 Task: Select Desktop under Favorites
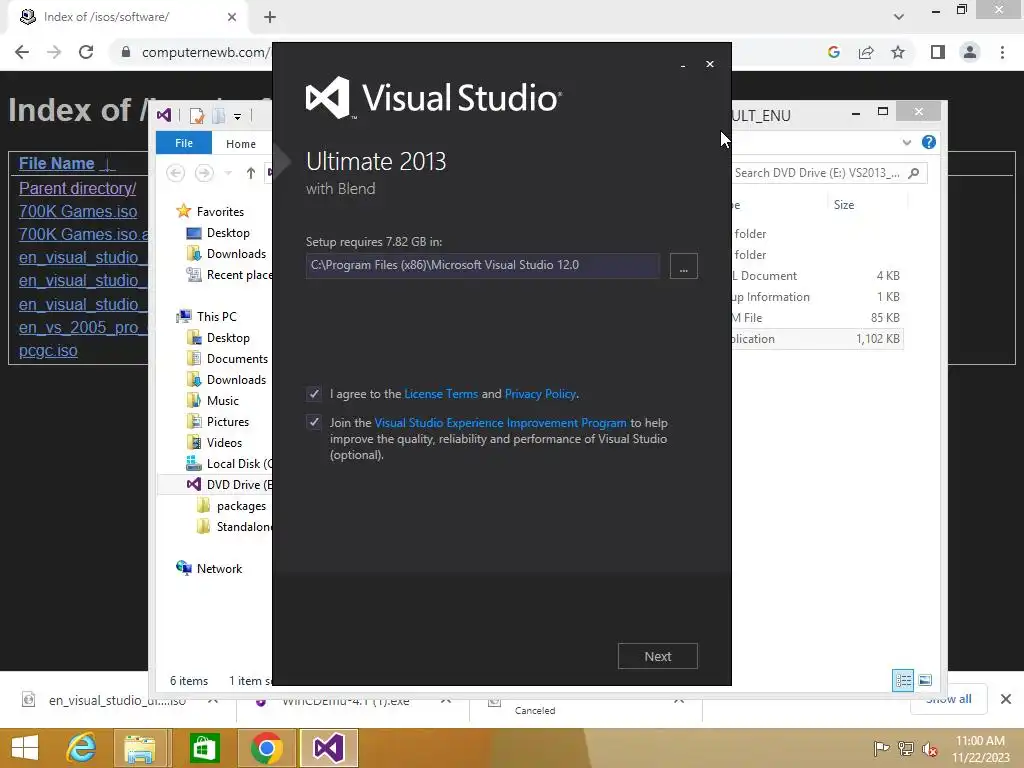pyautogui.click(x=228, y=232)
